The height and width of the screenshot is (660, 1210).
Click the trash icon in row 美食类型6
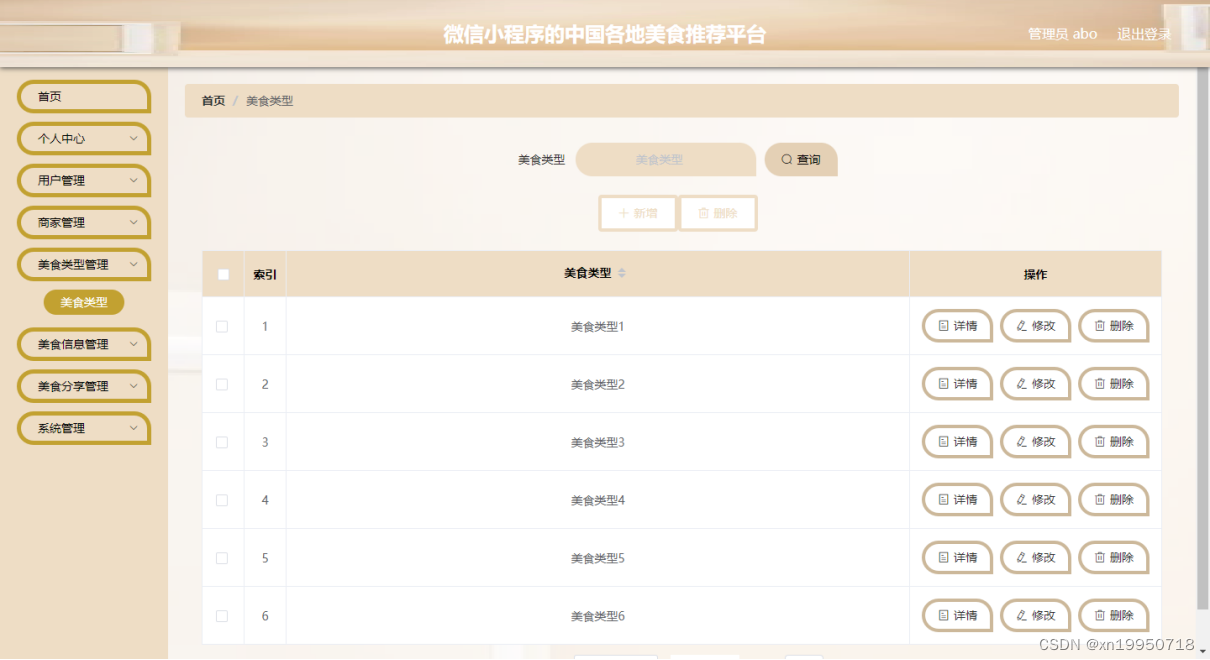[1100, 616]
